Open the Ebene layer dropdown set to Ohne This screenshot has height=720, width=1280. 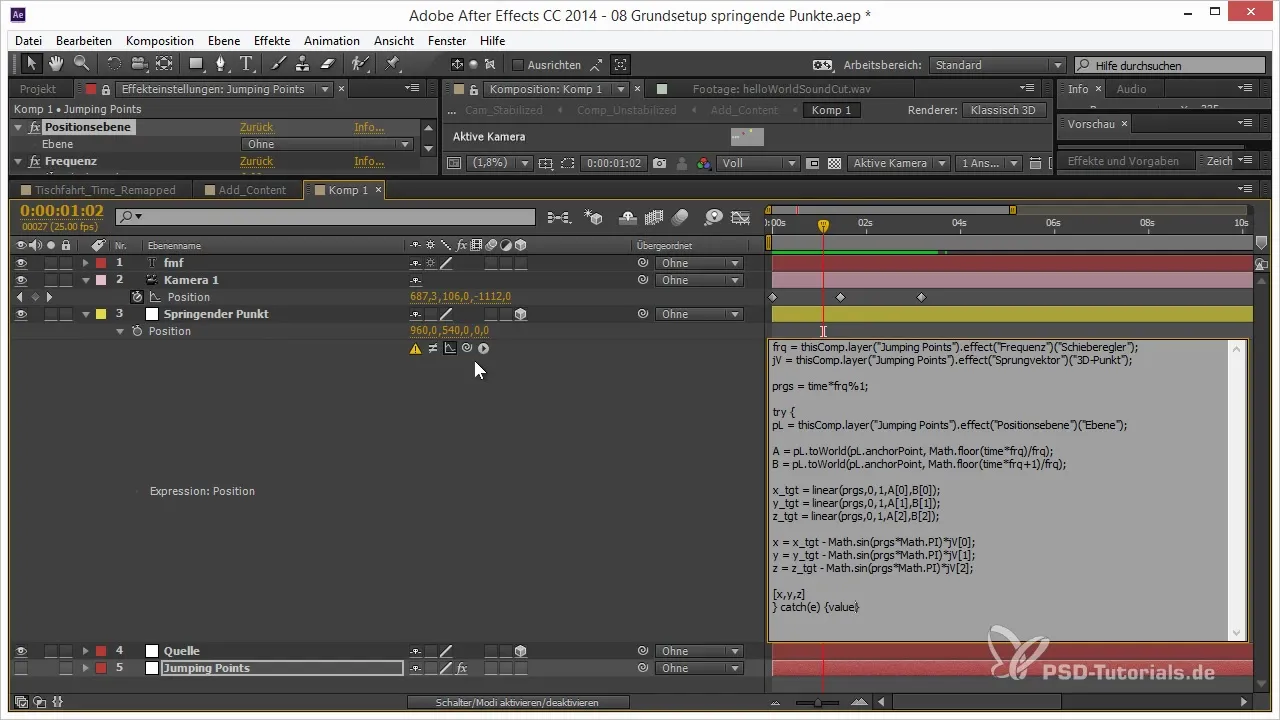pyautogui.click(x=327, y=144)
